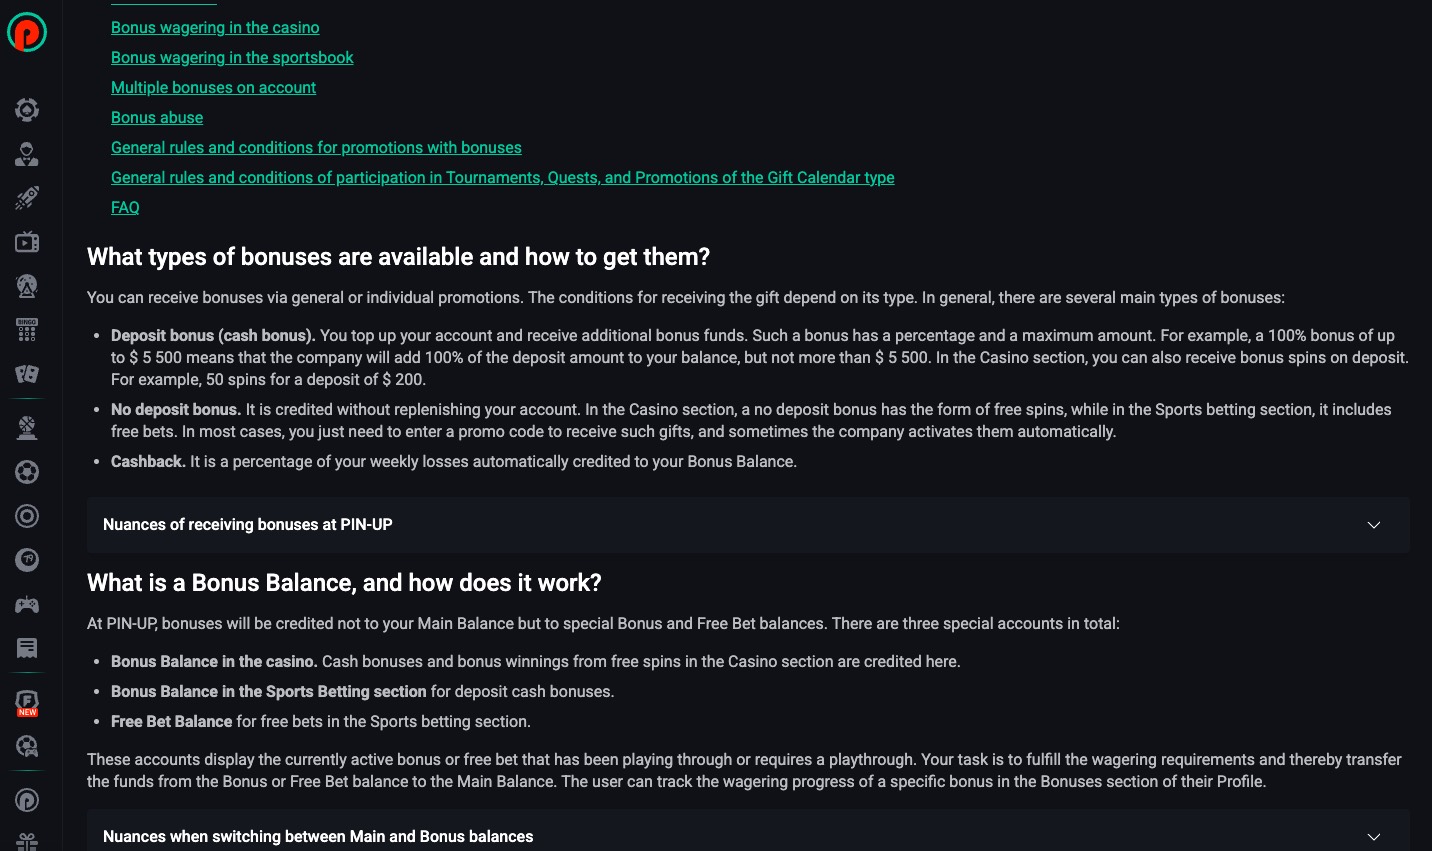This screenshot has width=1432, height=851.
Task: Select the bet slip coupon icon
Action: tap(27, 648)
